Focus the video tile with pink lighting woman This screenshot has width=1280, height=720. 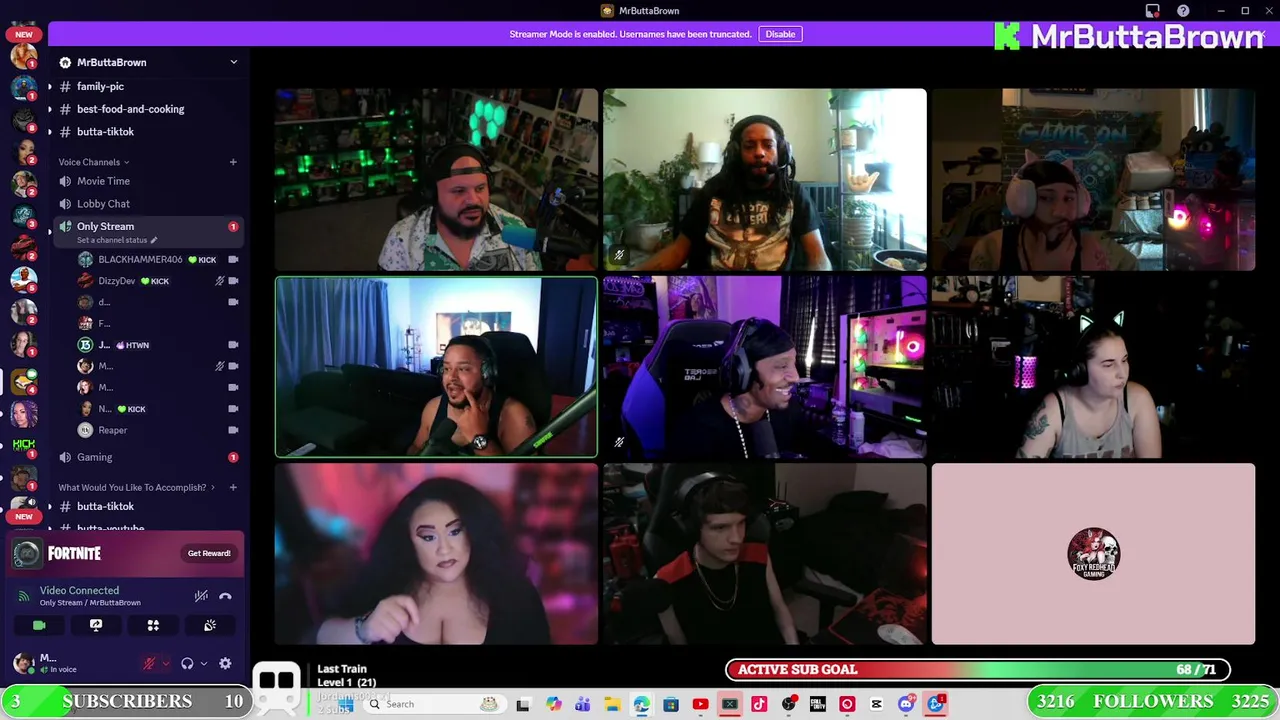coord(436,554)
